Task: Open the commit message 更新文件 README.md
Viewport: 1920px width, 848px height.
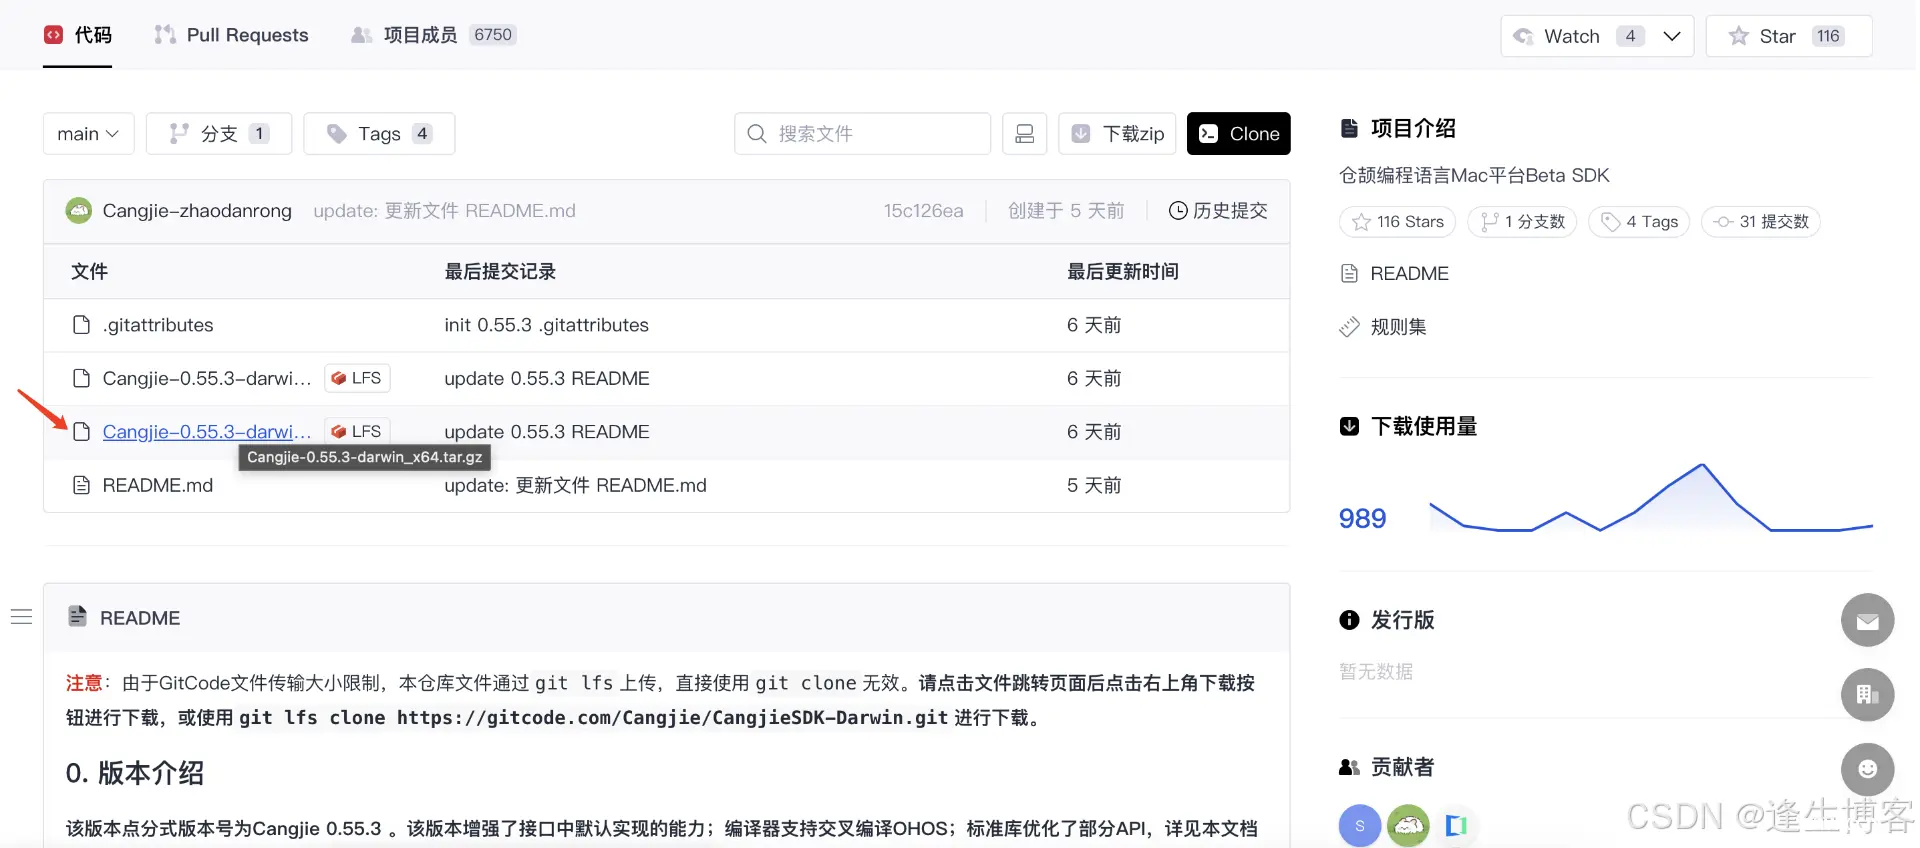Action: point(444,211)
